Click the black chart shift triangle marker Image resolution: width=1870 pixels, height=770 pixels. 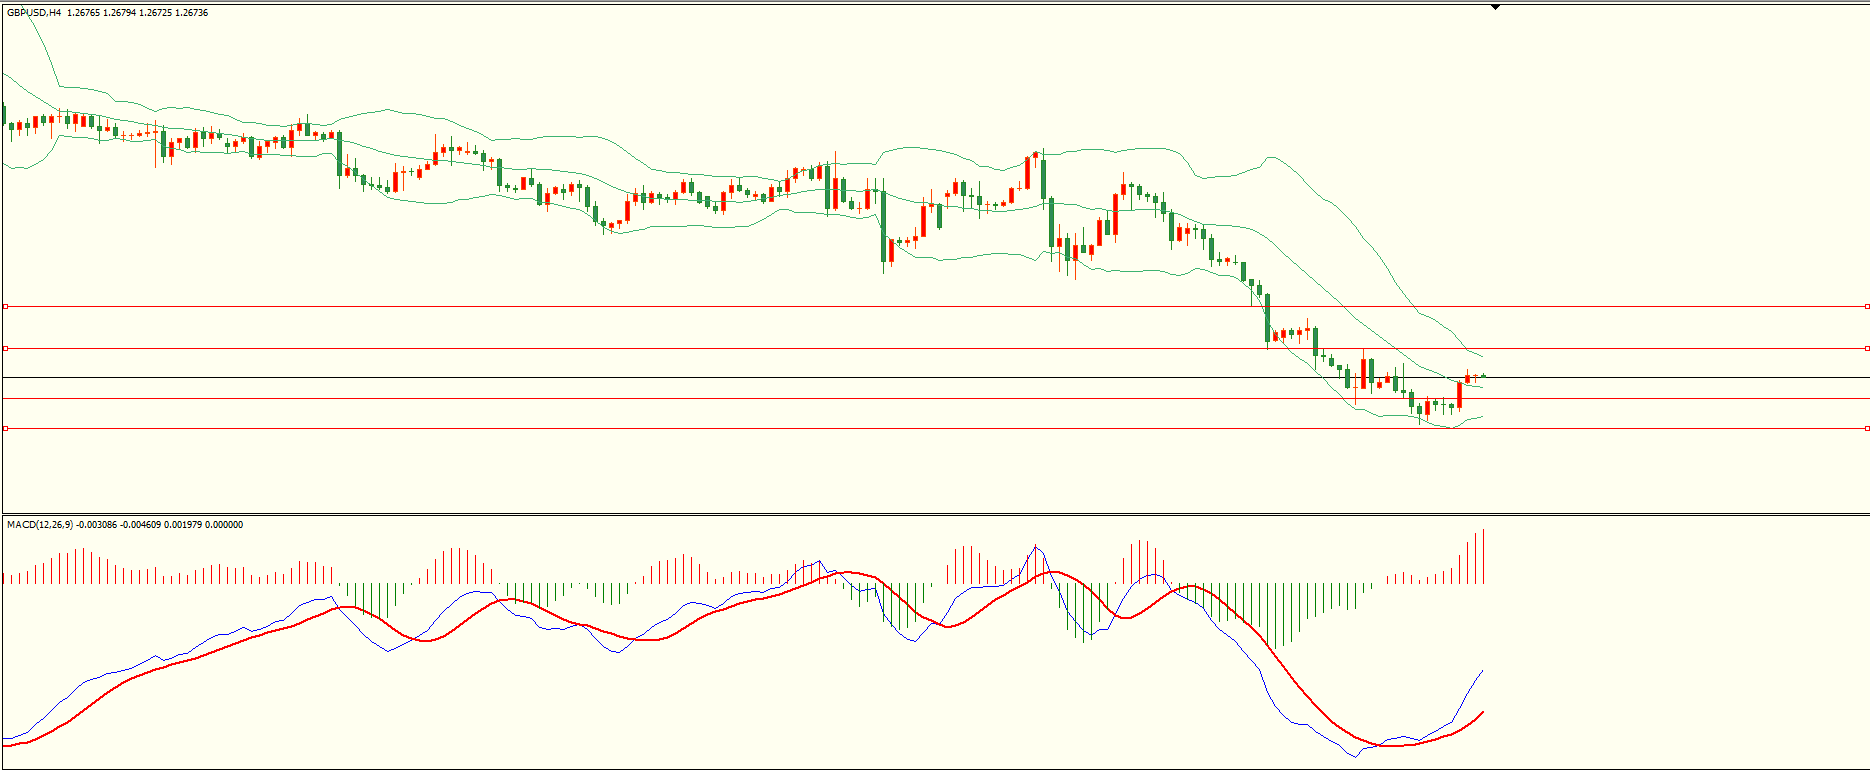pyautogui.click(x=1495, y=7)
